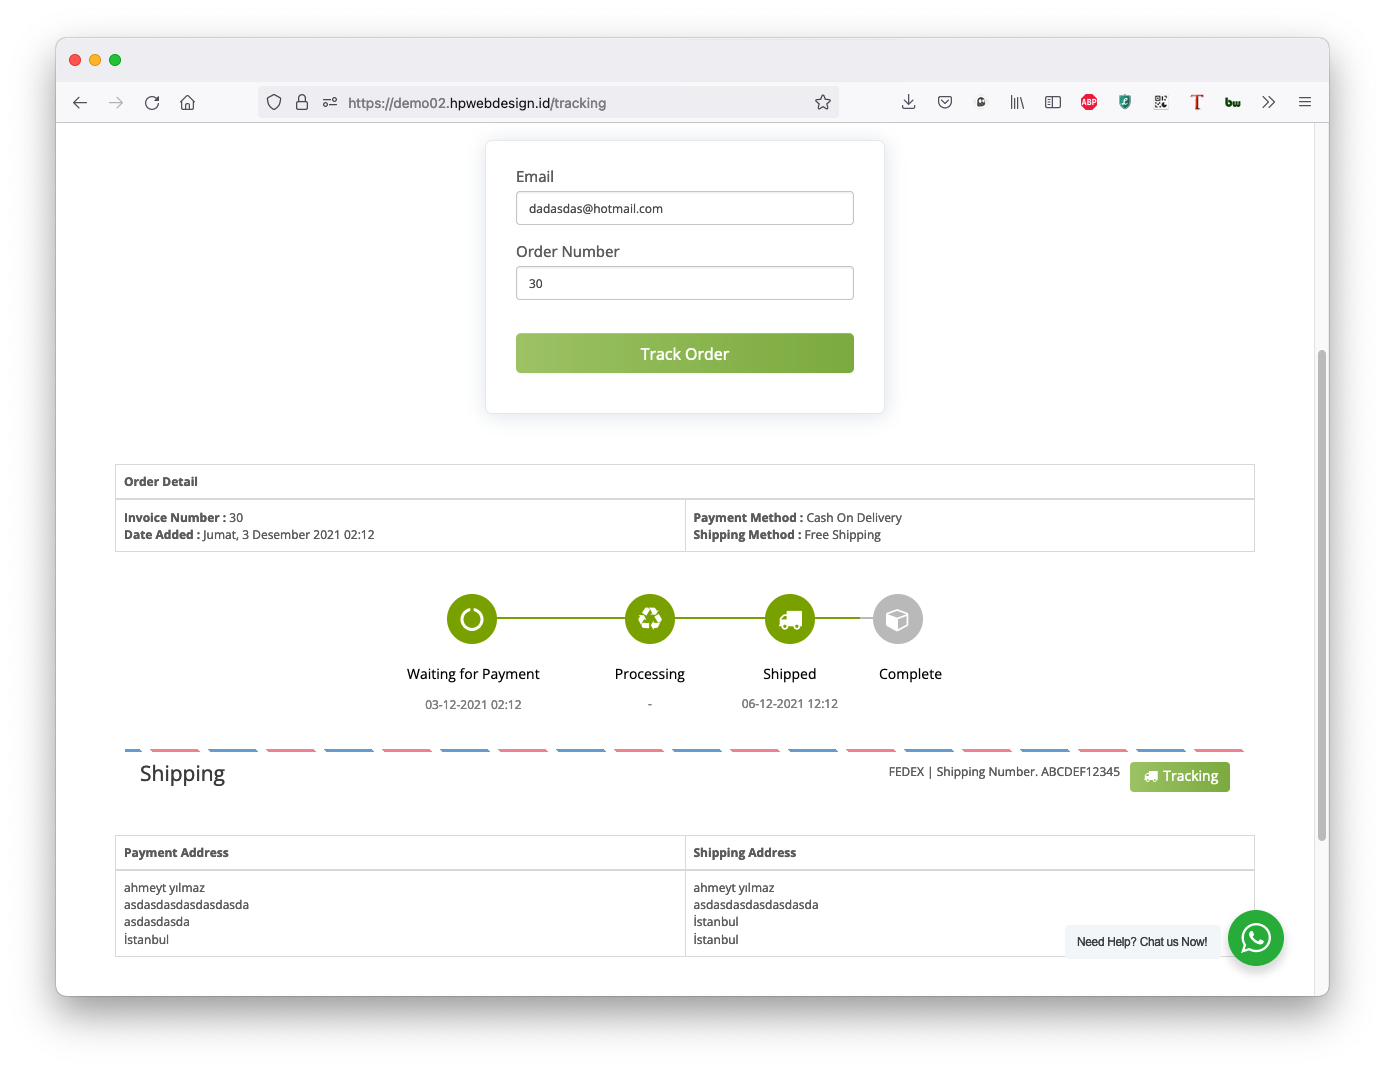
Task: Expand the extensions overflow chevron
Action: pyautogui.click(x=1269, y=102)
